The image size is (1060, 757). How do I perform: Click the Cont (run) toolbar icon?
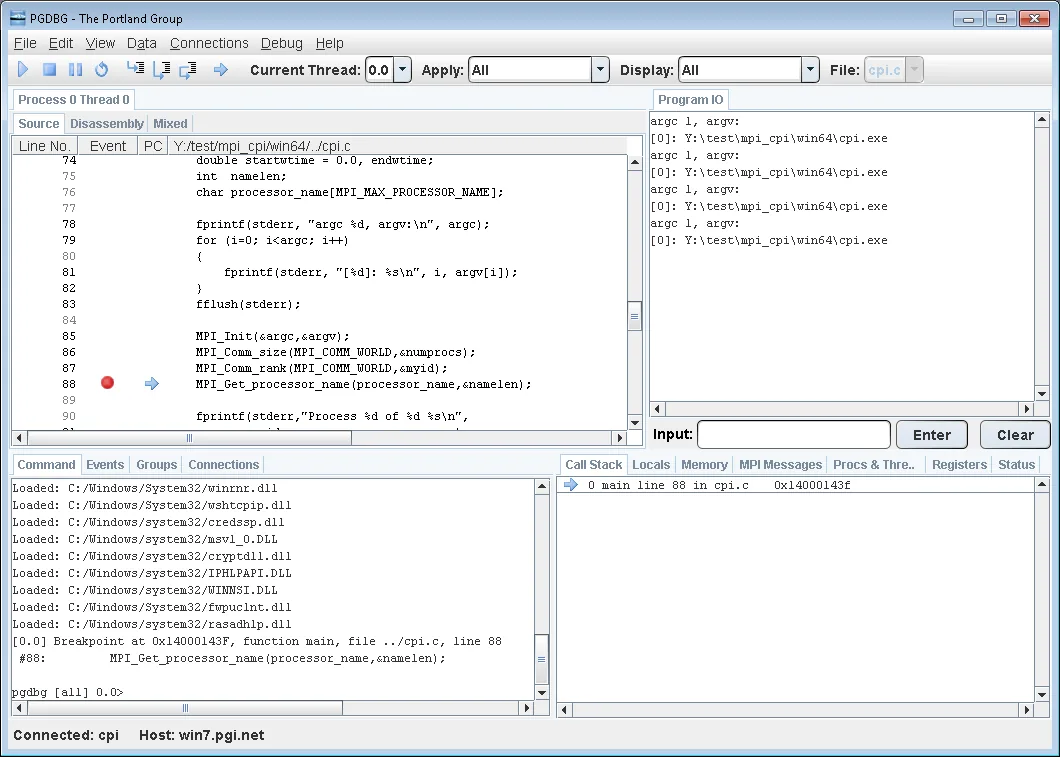click(x=23, y=70)
